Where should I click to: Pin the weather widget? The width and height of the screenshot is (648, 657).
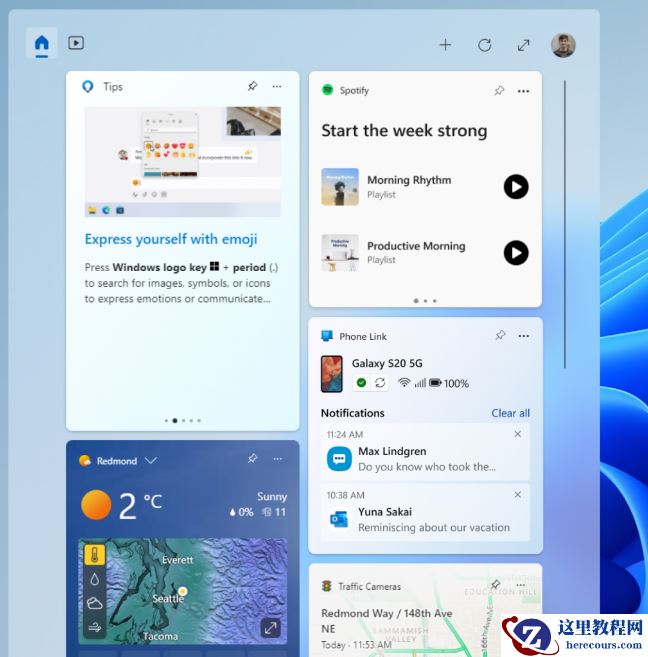pos(252,458)
